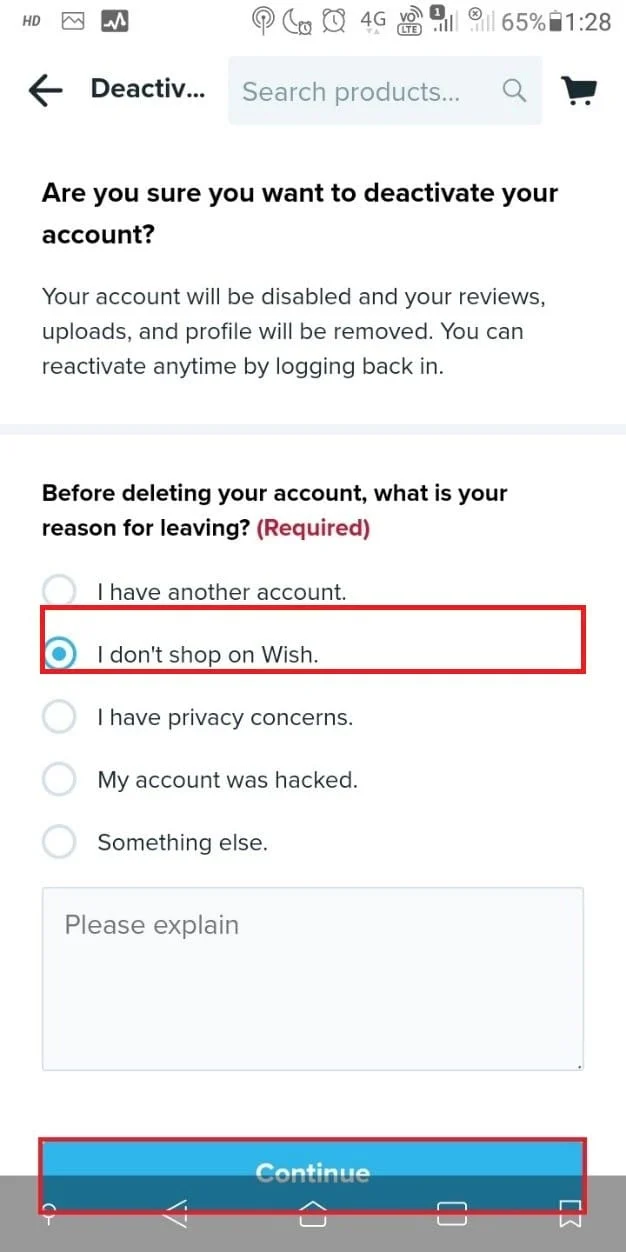The height and width of the screenshot is (1252, 626).
Task: Tap the alarm clock status icon
Action: pos(334,20)
